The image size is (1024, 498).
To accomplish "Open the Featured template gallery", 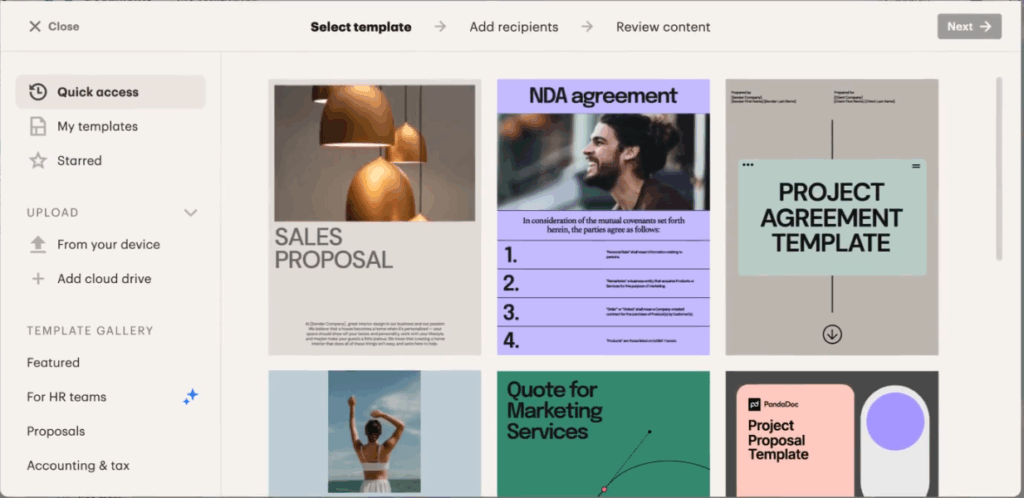I will 53,362.
